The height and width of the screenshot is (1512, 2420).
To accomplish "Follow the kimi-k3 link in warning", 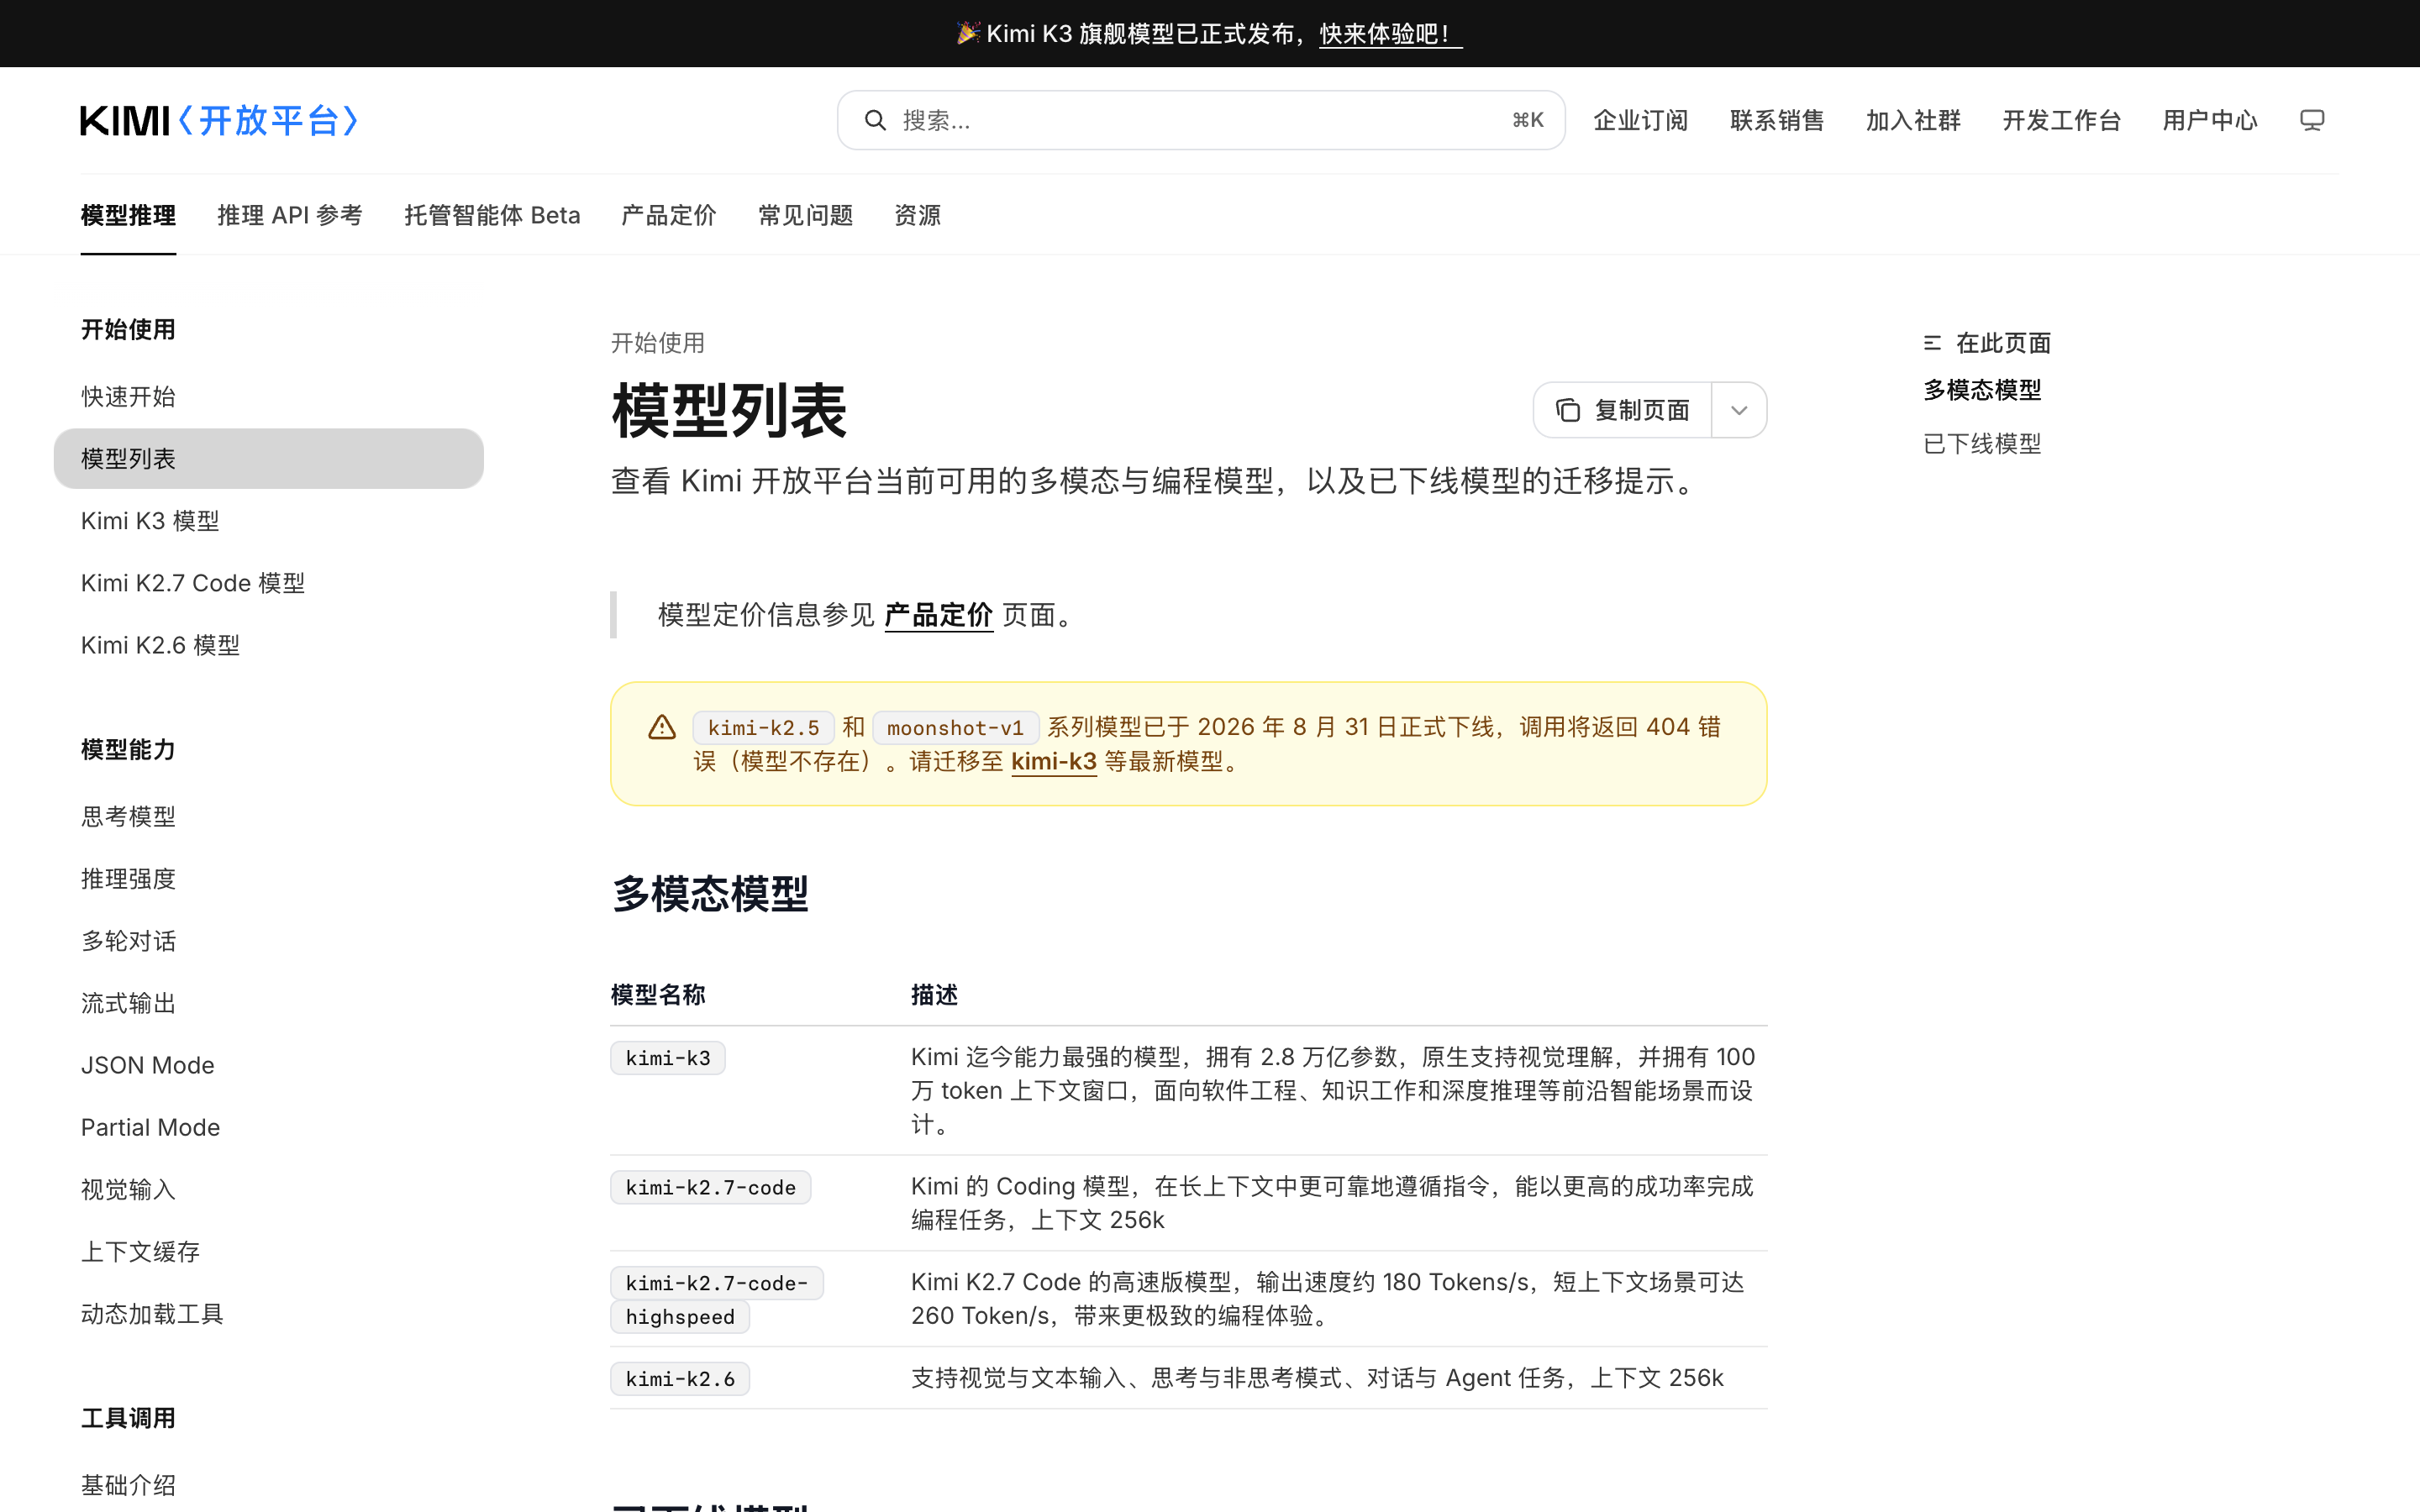I will [x=1054, y=761].
